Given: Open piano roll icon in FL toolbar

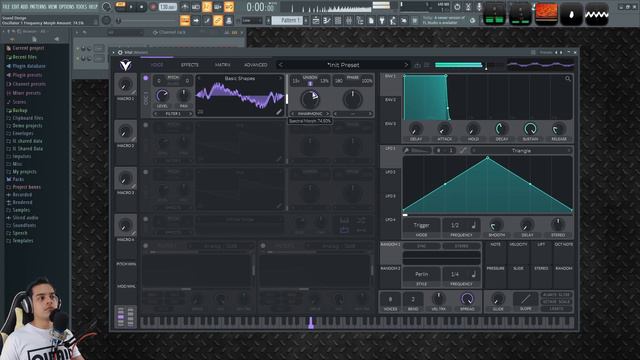Looking at the screenshot, I should click(x=327, y=20).
